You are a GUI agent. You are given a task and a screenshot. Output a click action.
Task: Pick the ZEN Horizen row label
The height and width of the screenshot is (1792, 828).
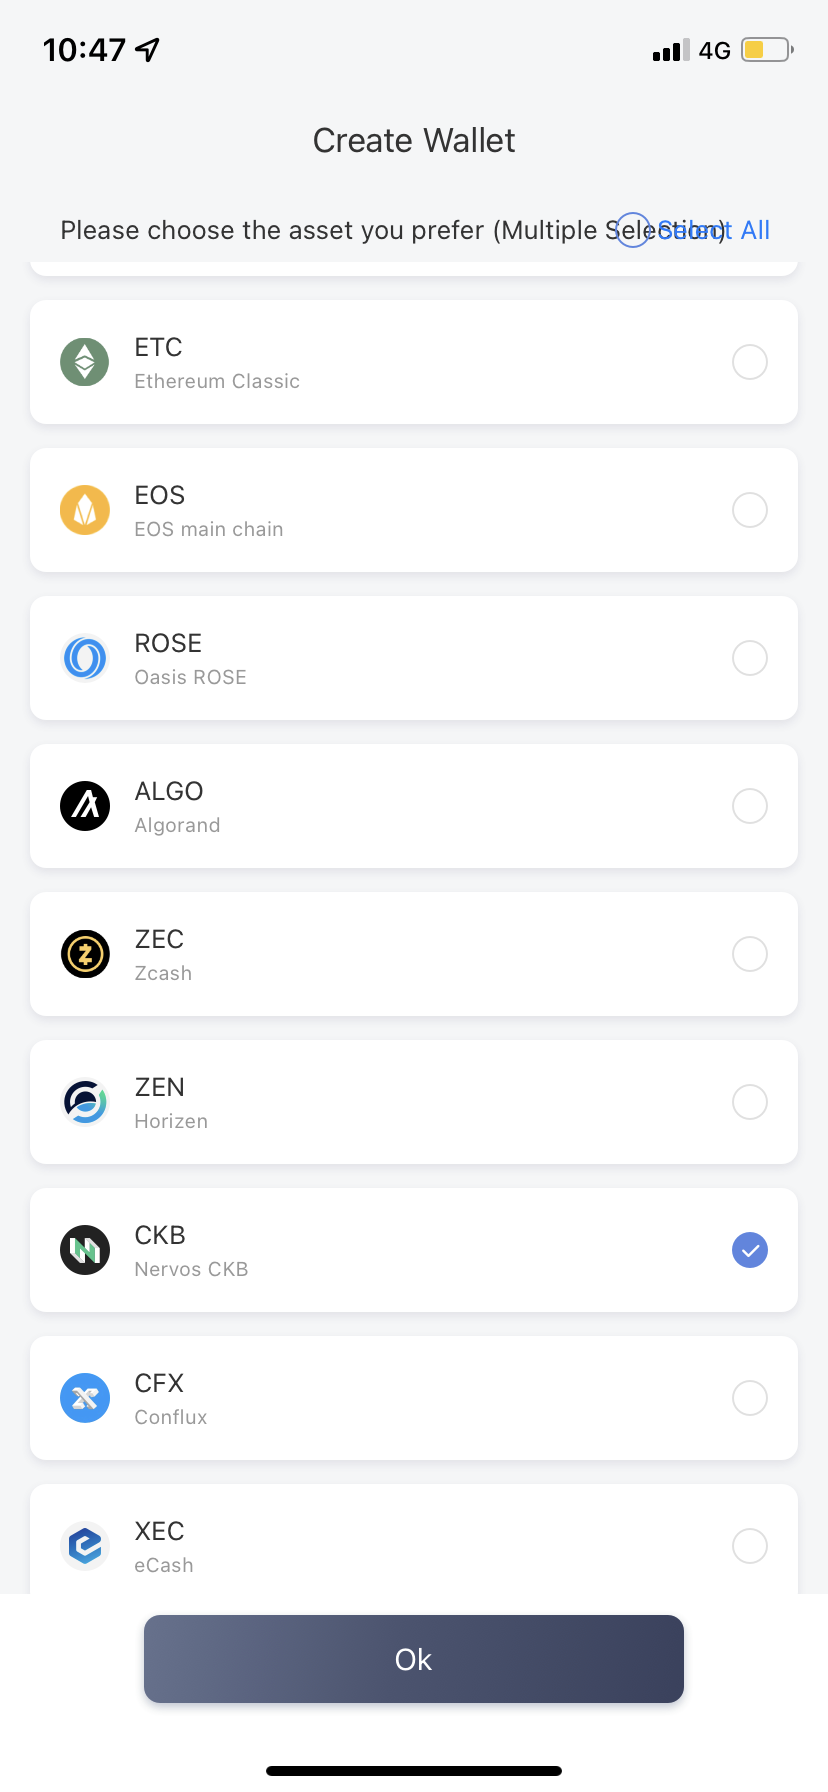coord(171,1103)
